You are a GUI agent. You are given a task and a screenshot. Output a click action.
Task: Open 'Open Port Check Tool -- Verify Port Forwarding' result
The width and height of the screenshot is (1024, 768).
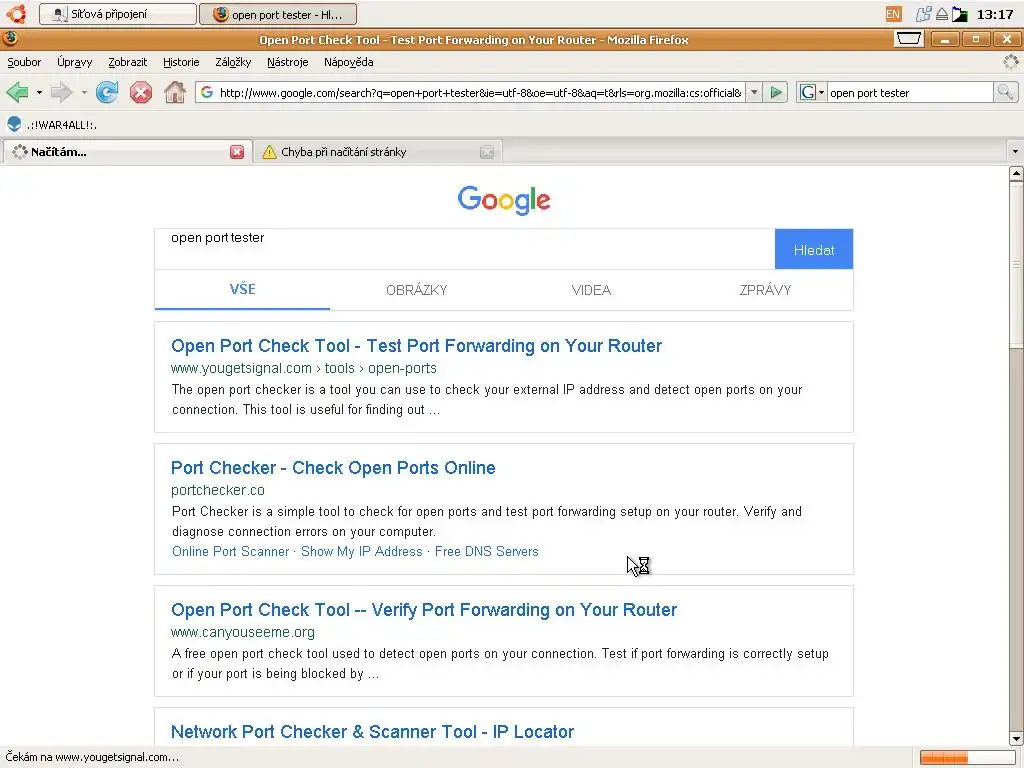click(424, 609)
